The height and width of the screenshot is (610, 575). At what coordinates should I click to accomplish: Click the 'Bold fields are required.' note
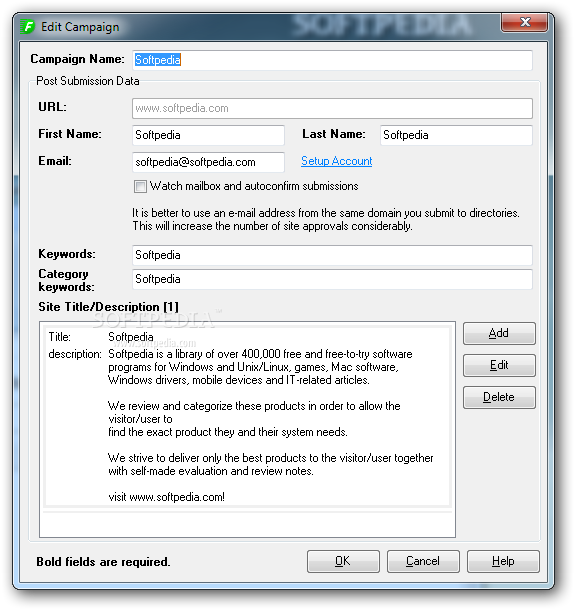tap(103, 562)
